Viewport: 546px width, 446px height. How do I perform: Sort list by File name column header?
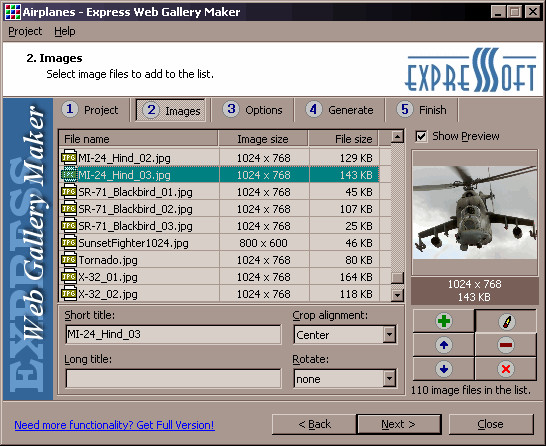tap(138, 139)
